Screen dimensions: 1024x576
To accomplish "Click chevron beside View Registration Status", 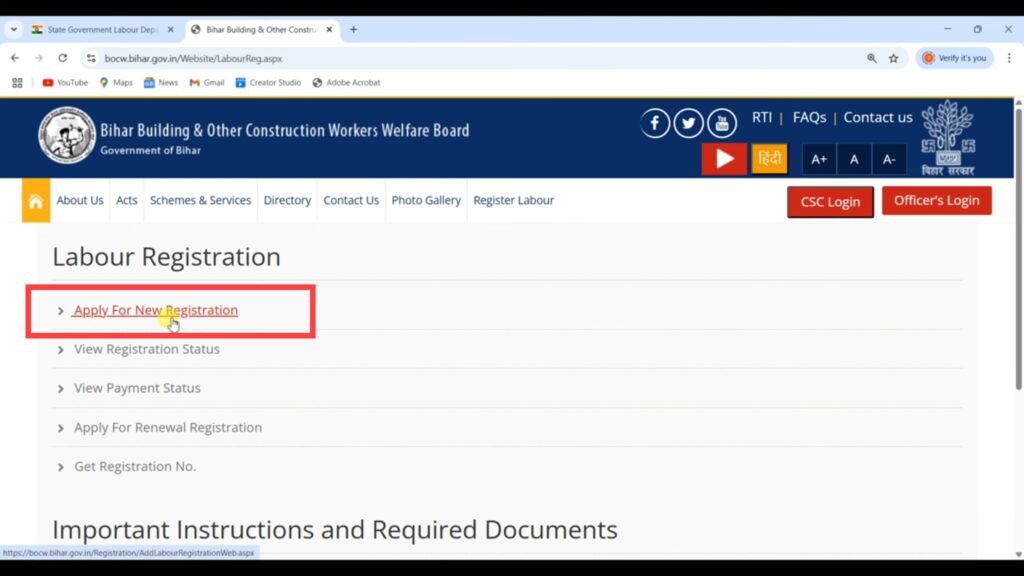I will [x=61, y=350].
